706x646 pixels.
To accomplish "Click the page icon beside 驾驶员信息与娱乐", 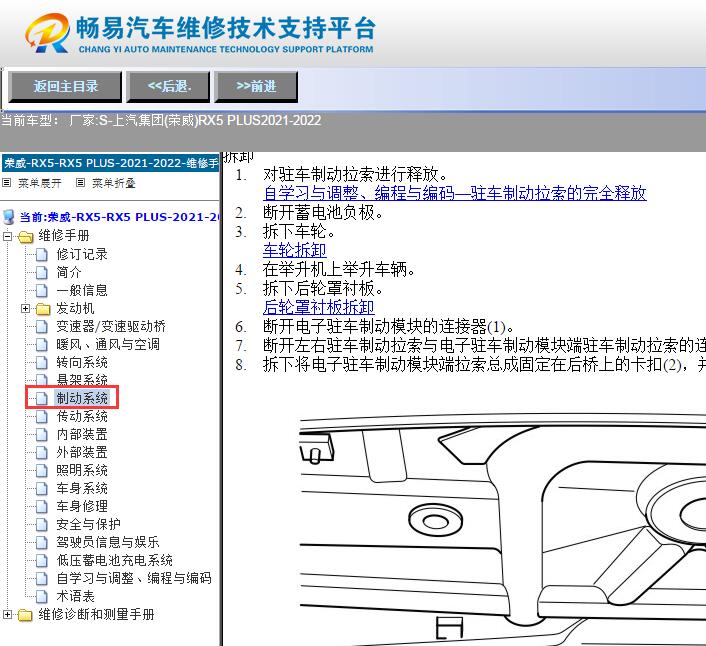I will point(42,543).
